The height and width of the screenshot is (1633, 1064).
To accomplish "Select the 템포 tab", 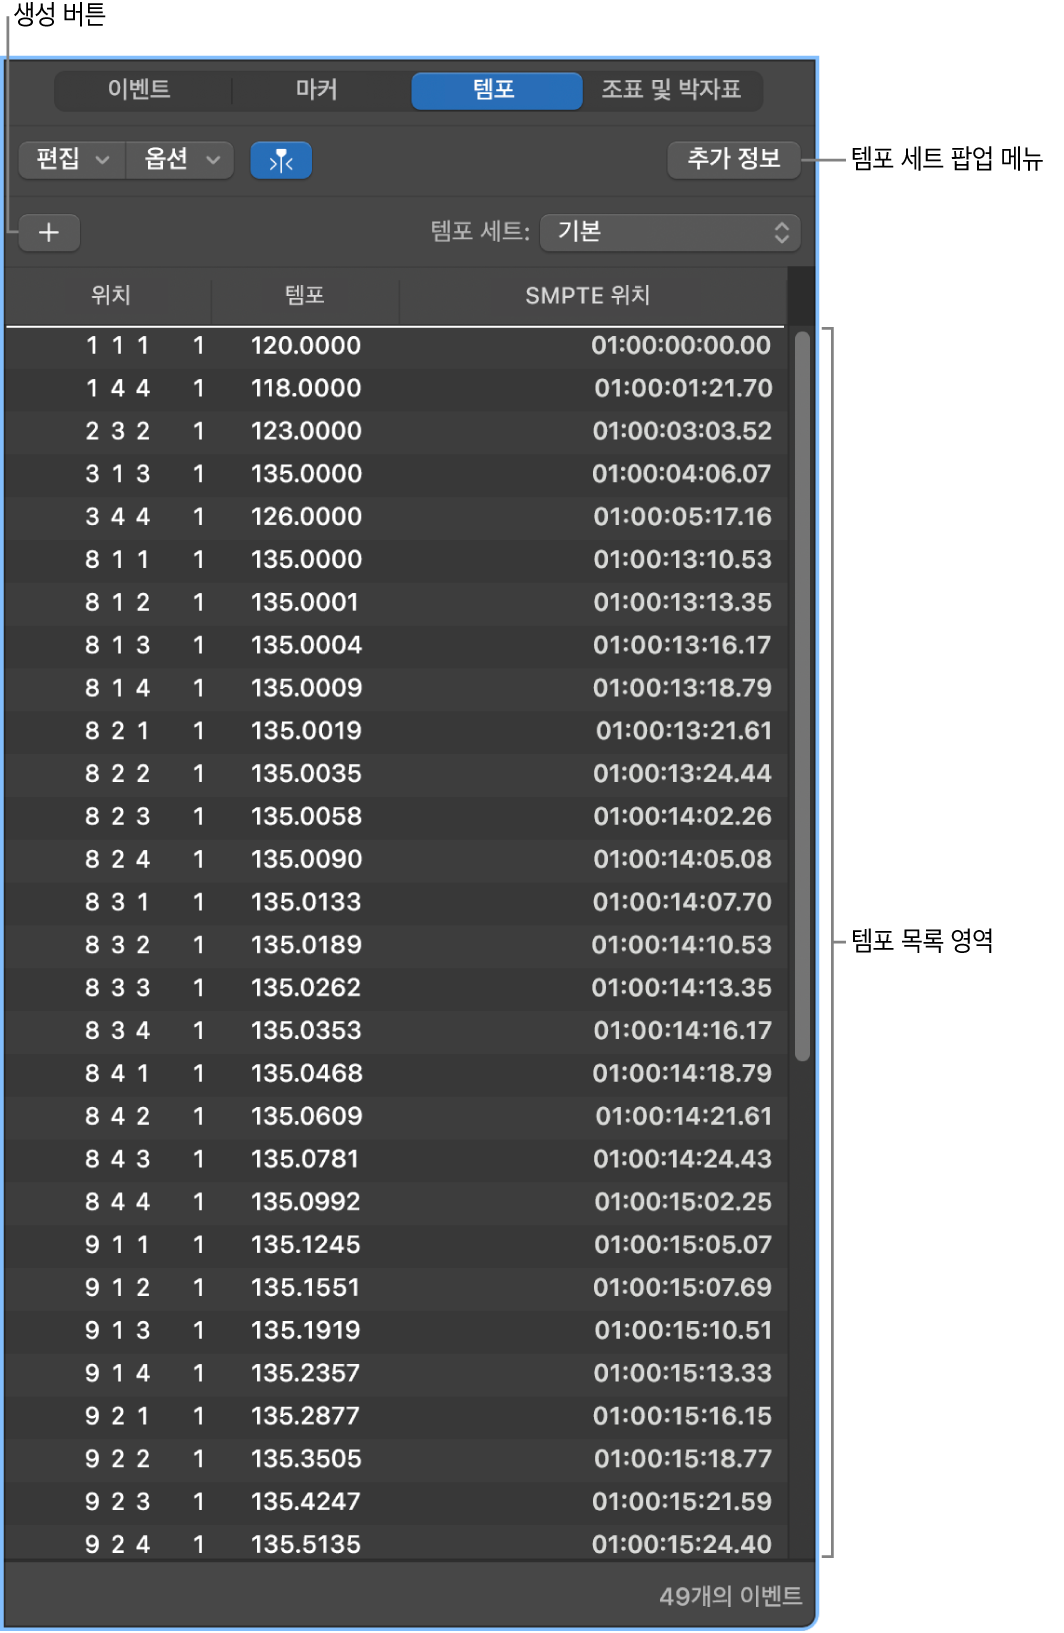I will click(496, 90).
